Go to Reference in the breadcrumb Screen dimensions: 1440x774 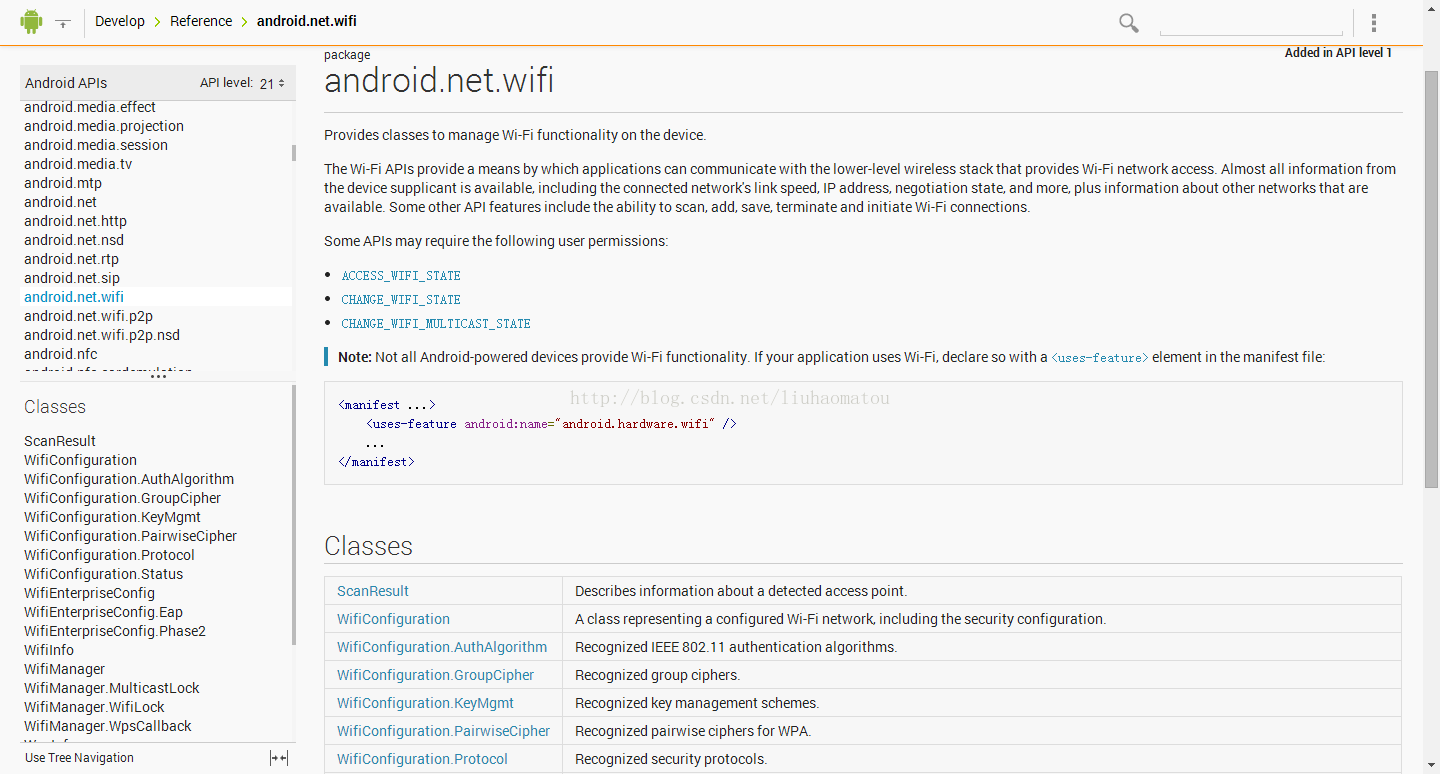[201, 21]
